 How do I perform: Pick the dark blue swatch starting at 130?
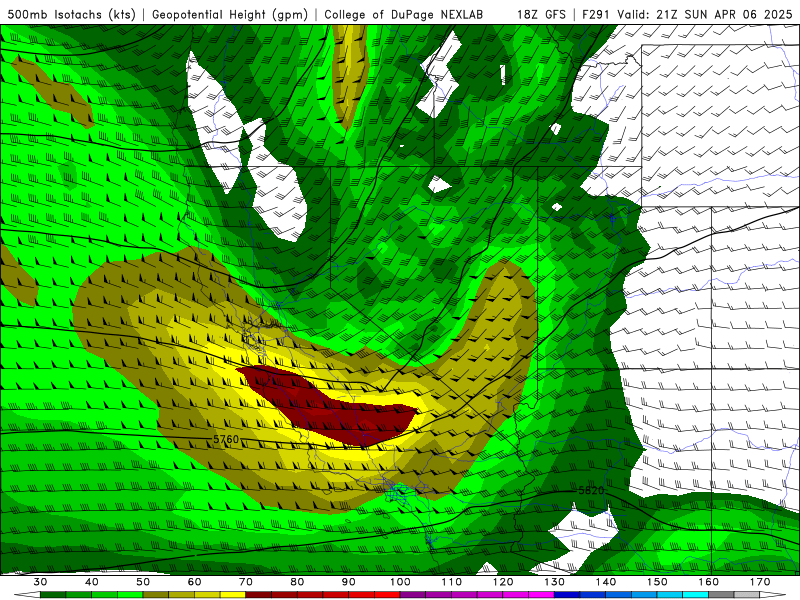click(x=567, y=595)
